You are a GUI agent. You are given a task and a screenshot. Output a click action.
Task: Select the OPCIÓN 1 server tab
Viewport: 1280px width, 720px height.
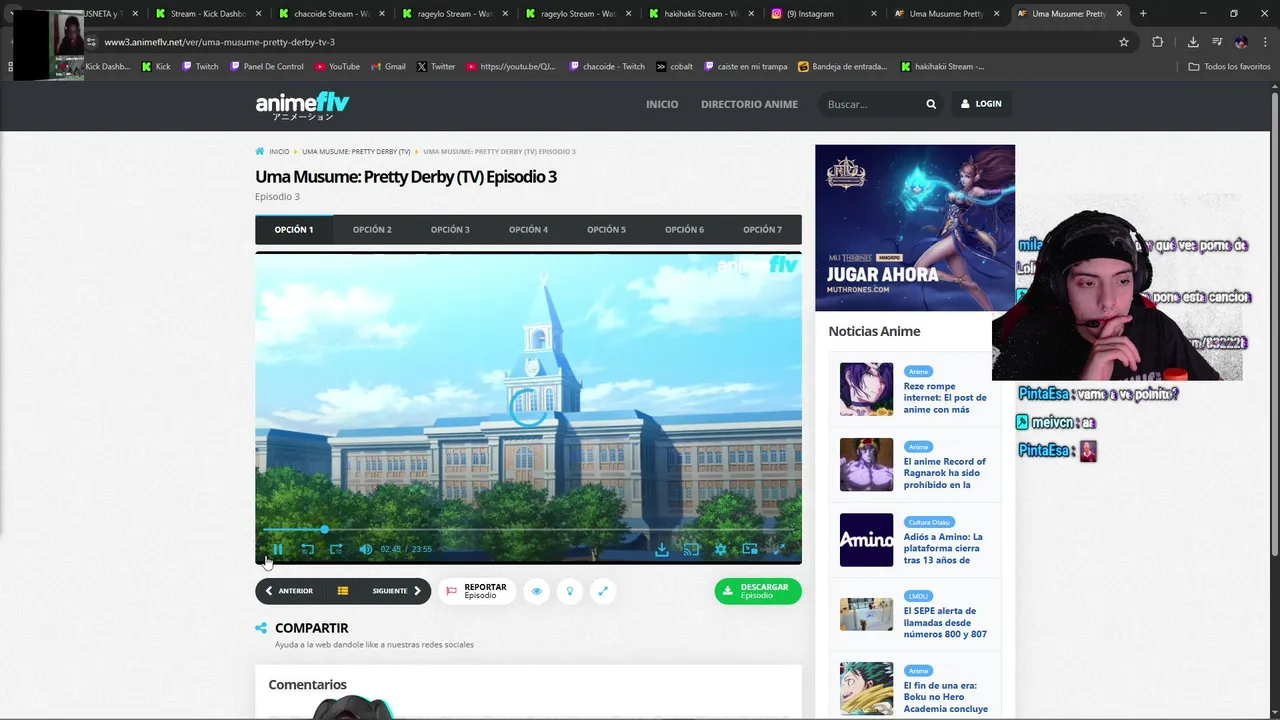tap(294, 229)
